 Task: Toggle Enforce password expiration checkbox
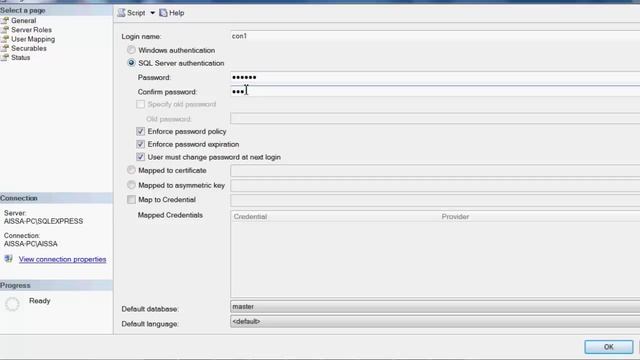pyautogui.click(x=140, y=144)
